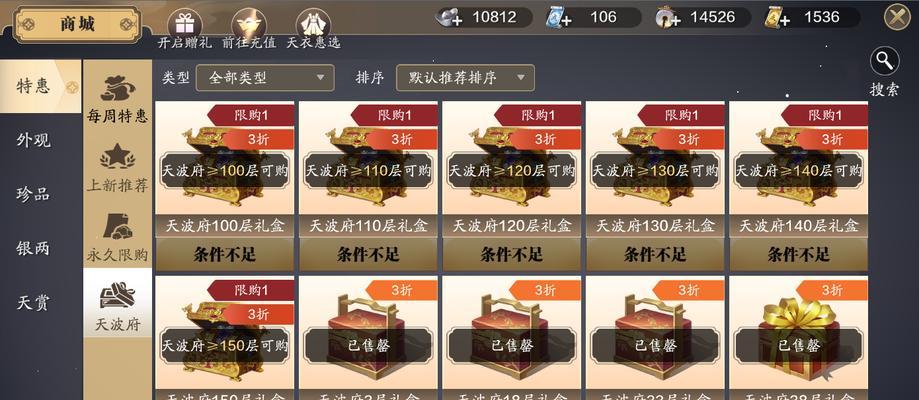Select the 每周特惠 sub-tab
919x400 pixels.
tap(117, 99)
